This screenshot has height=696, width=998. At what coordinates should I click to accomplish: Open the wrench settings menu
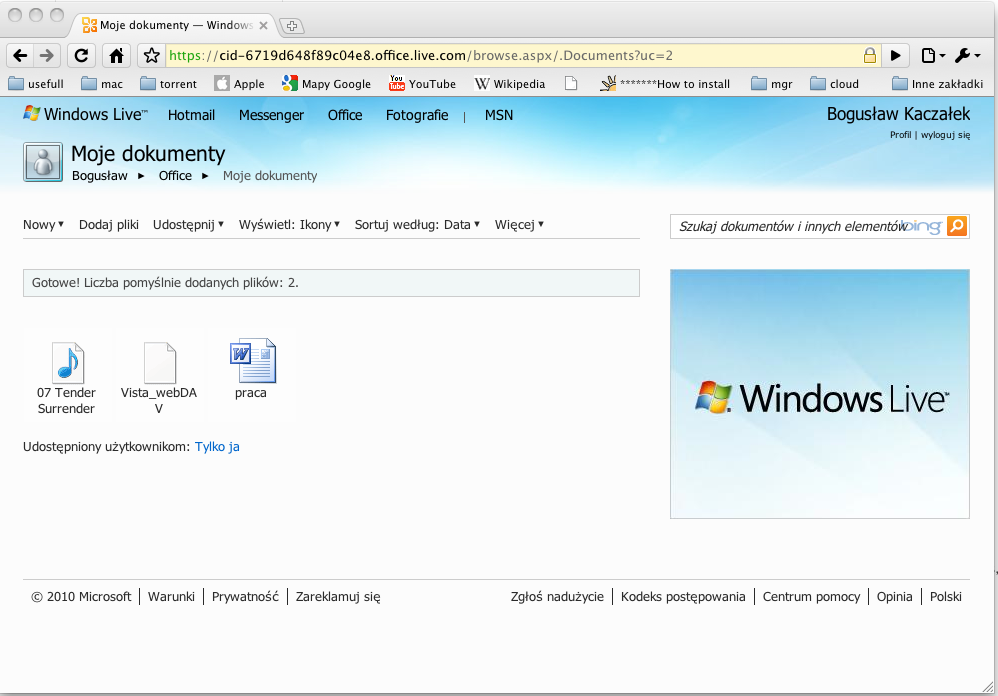[x=966, y=55]
